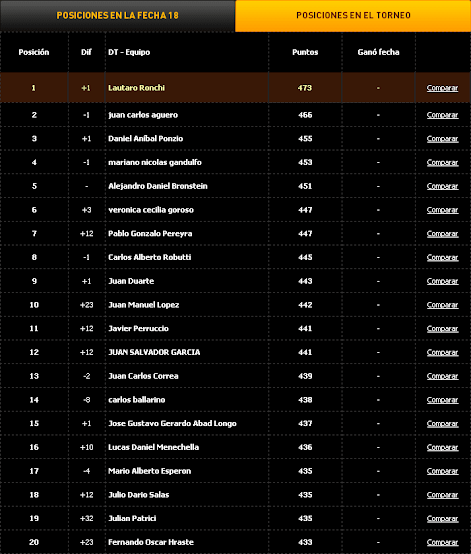The width and height of the screenshot is (471, 554).
Task: Select Javier Perruccio name
Action: coord(138,329)
